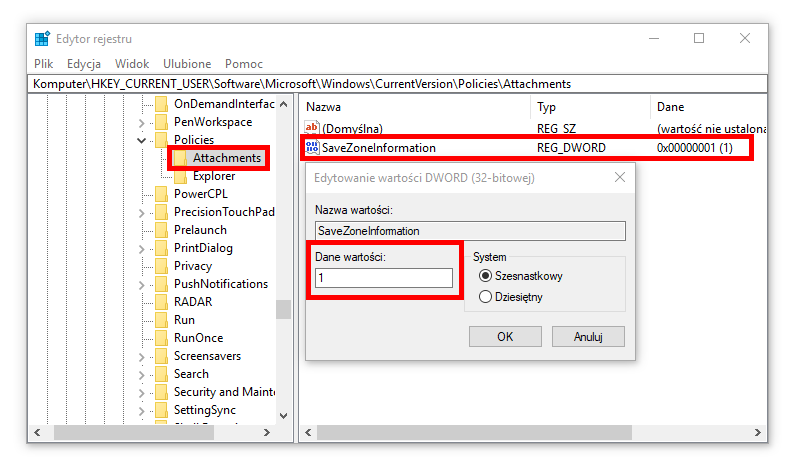Click the Screensavers folder icon
This screenshot has height=470, width=802.
coord(162,356)
